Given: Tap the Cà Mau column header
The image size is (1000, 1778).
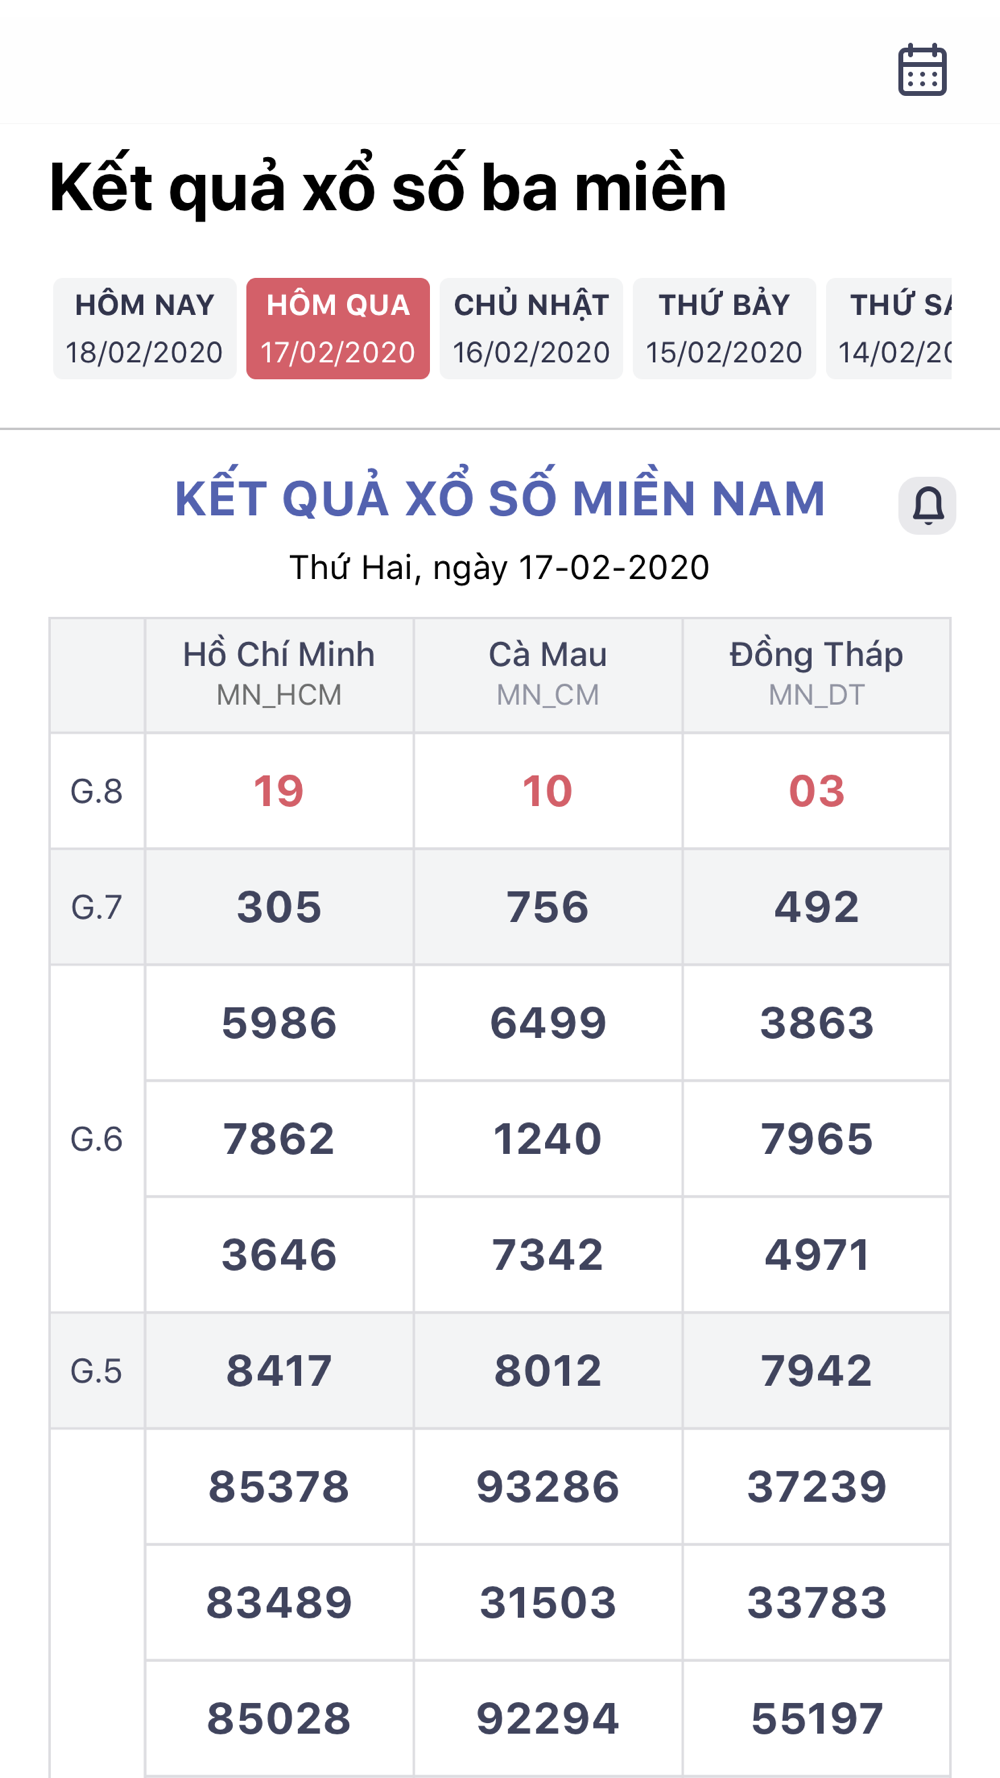Looking at the screenshot, I should coord(548,675).
